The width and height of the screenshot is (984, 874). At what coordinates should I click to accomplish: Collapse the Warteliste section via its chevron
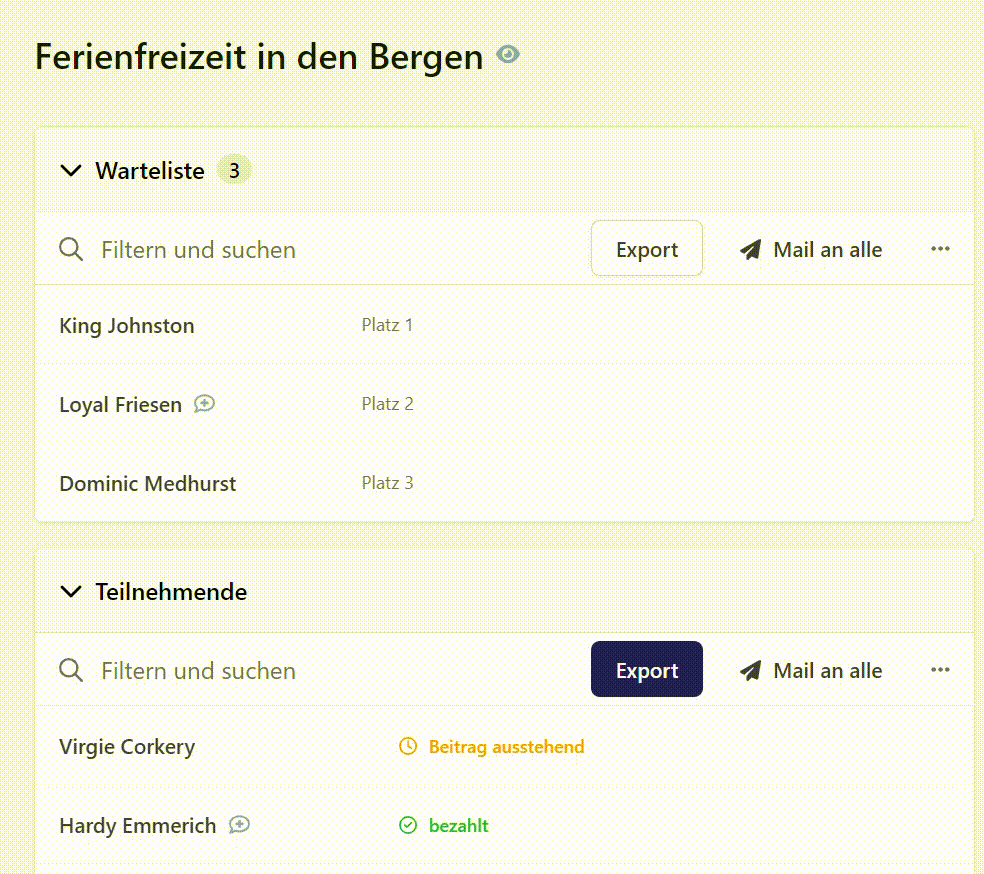click(70, 170)
